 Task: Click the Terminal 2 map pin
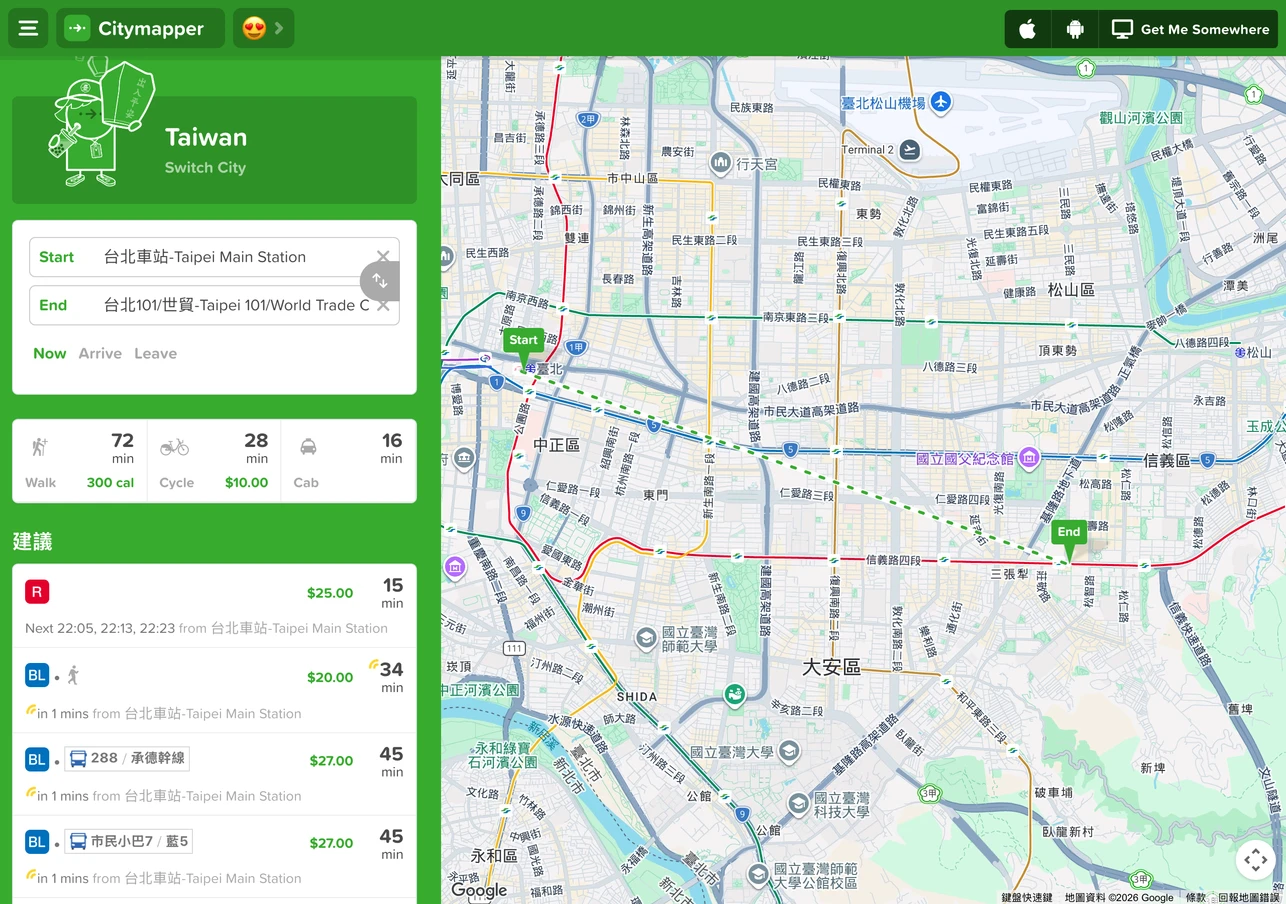[909, 150]
